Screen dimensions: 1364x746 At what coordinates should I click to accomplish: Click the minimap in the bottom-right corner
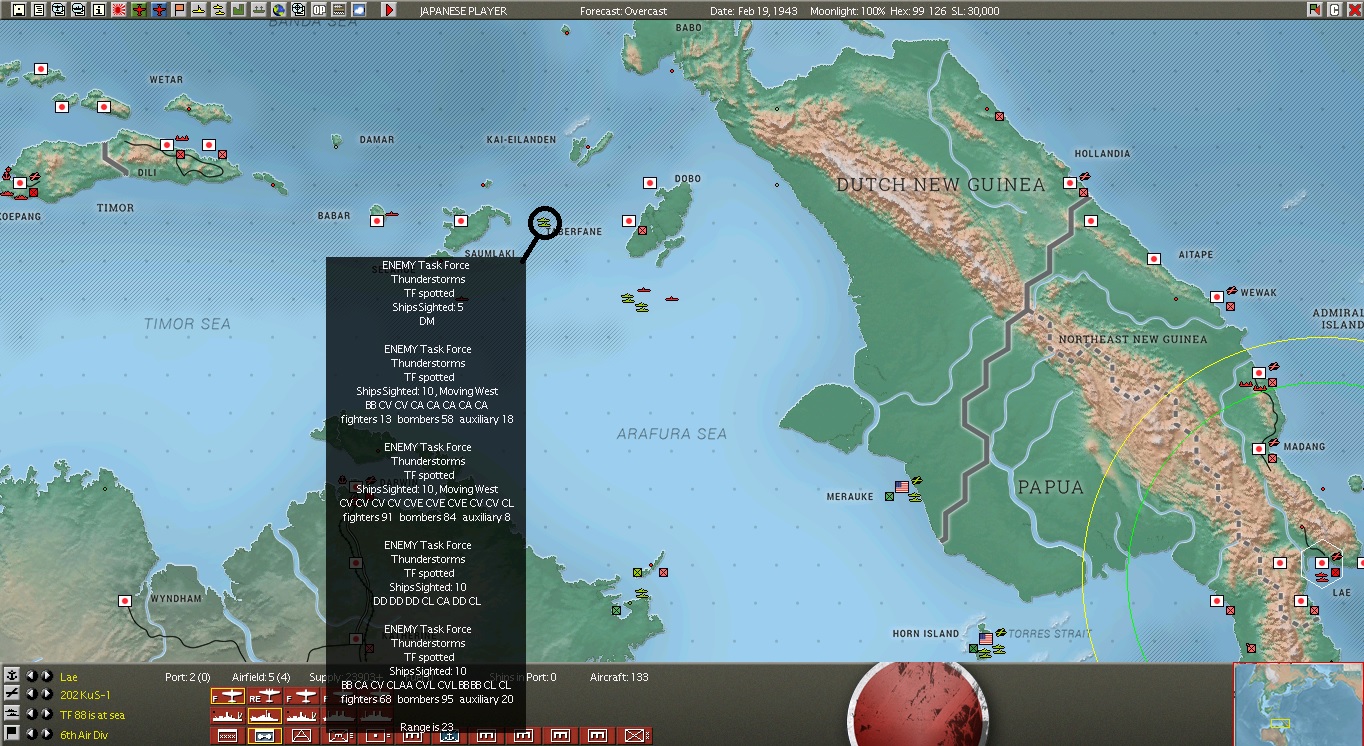click(1298, 704)
